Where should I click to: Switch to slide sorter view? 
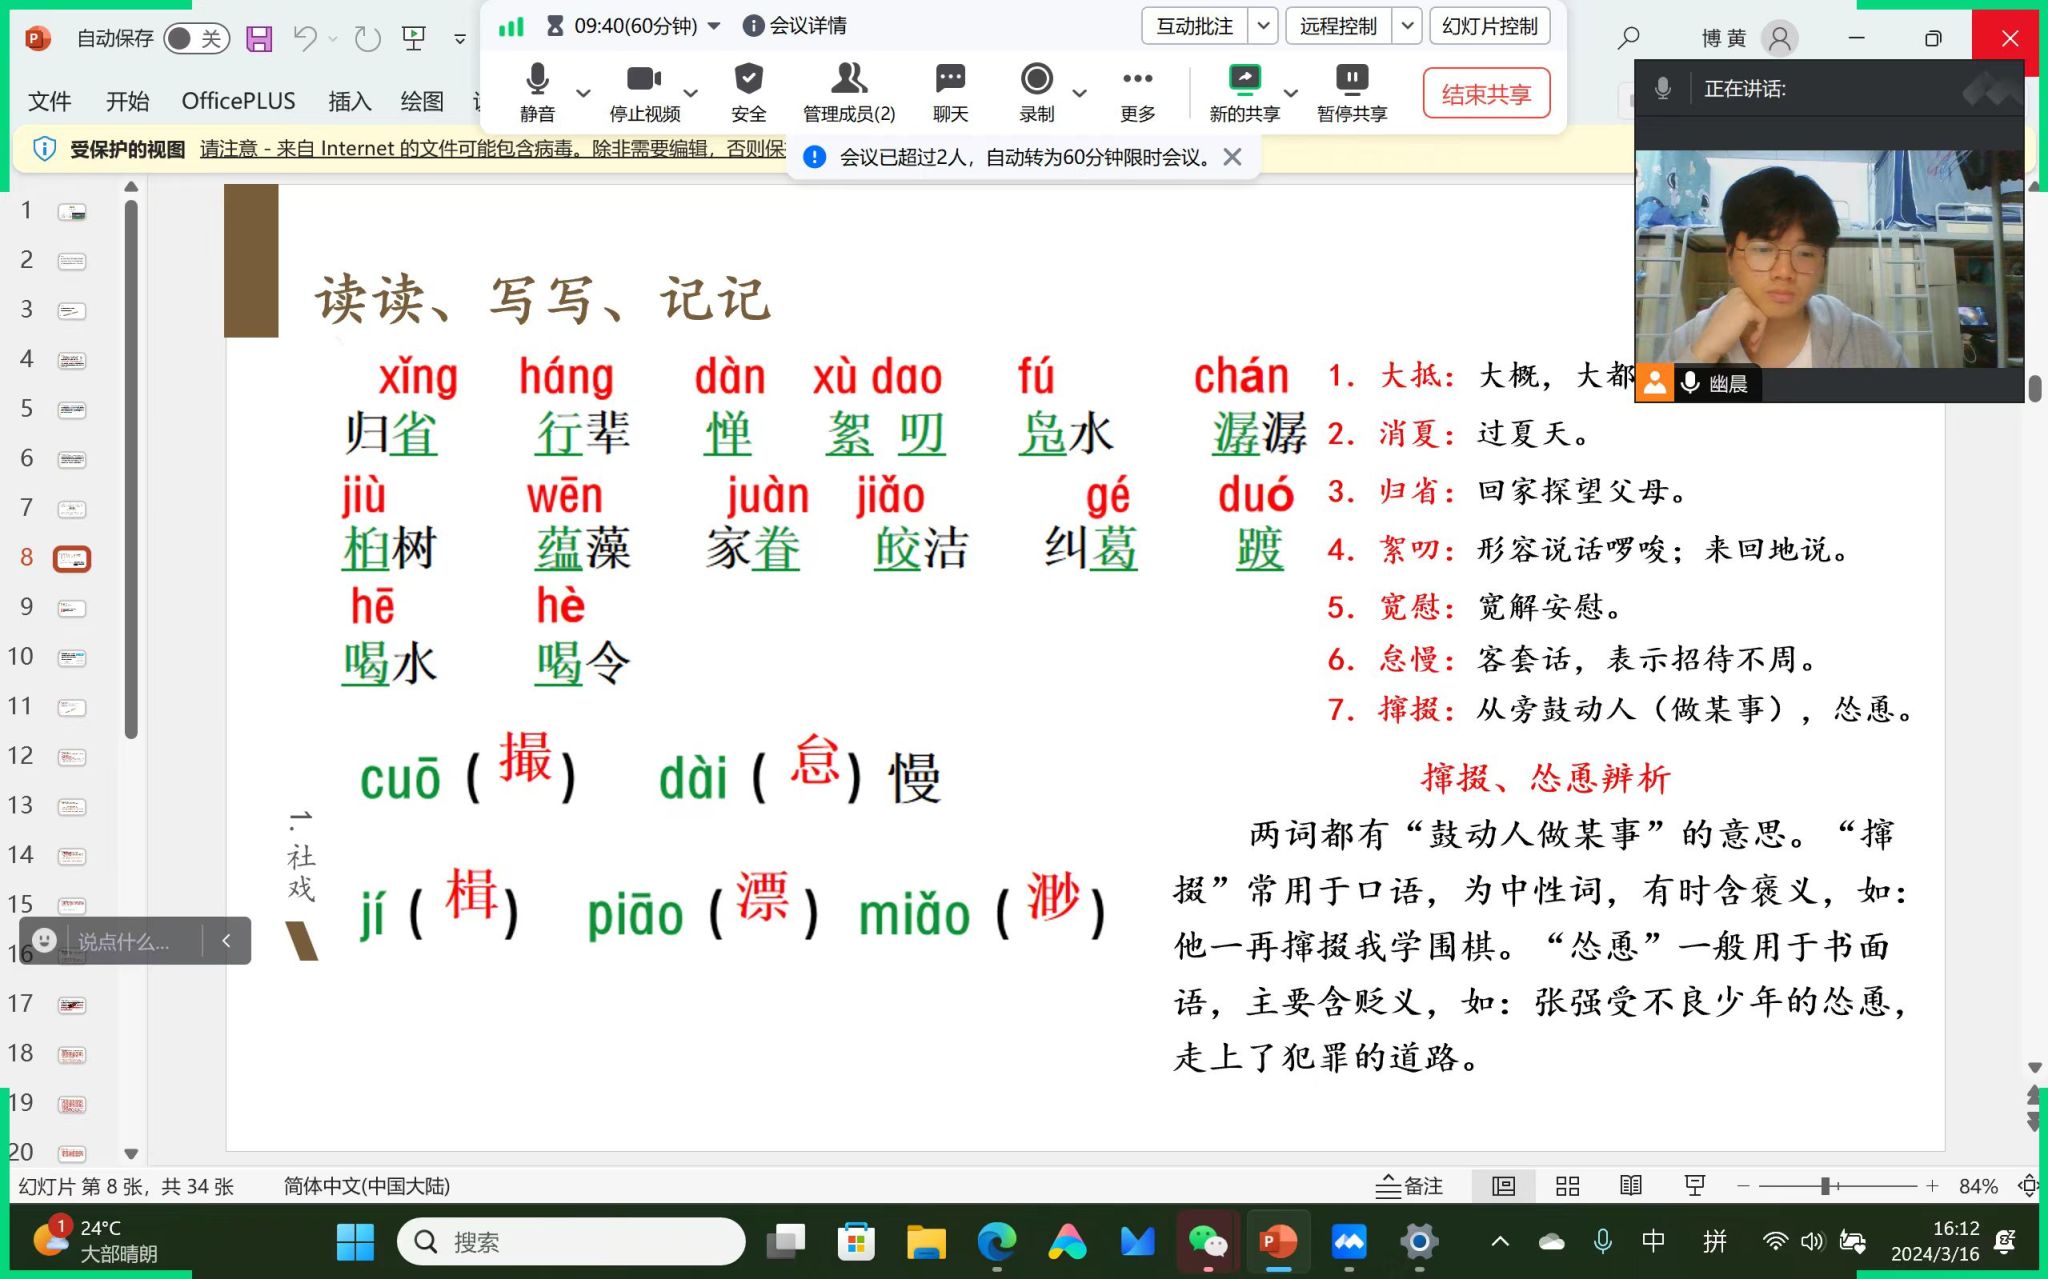tap(1567, 1186)
